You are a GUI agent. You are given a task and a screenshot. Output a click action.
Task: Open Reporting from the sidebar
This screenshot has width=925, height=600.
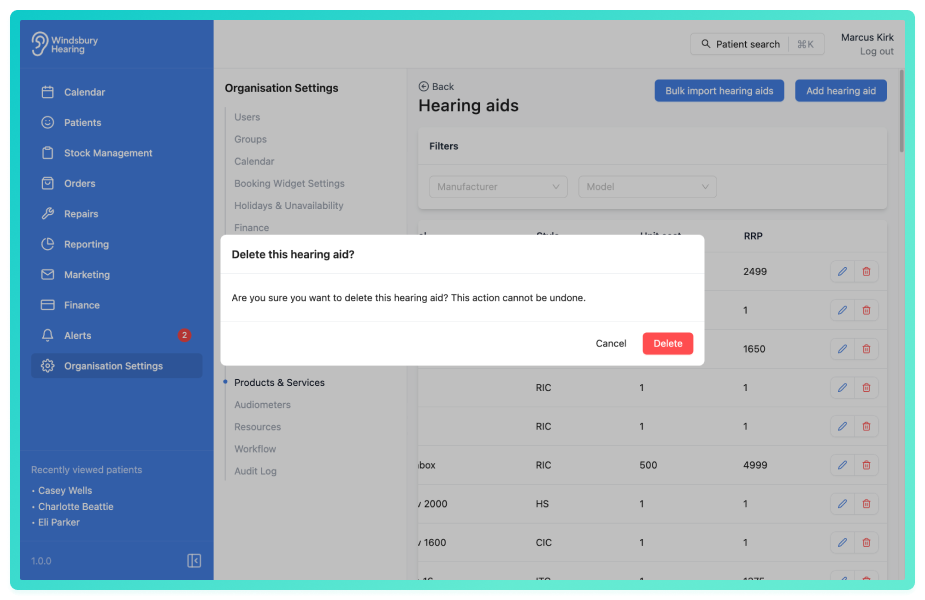[x=116, y=244]
